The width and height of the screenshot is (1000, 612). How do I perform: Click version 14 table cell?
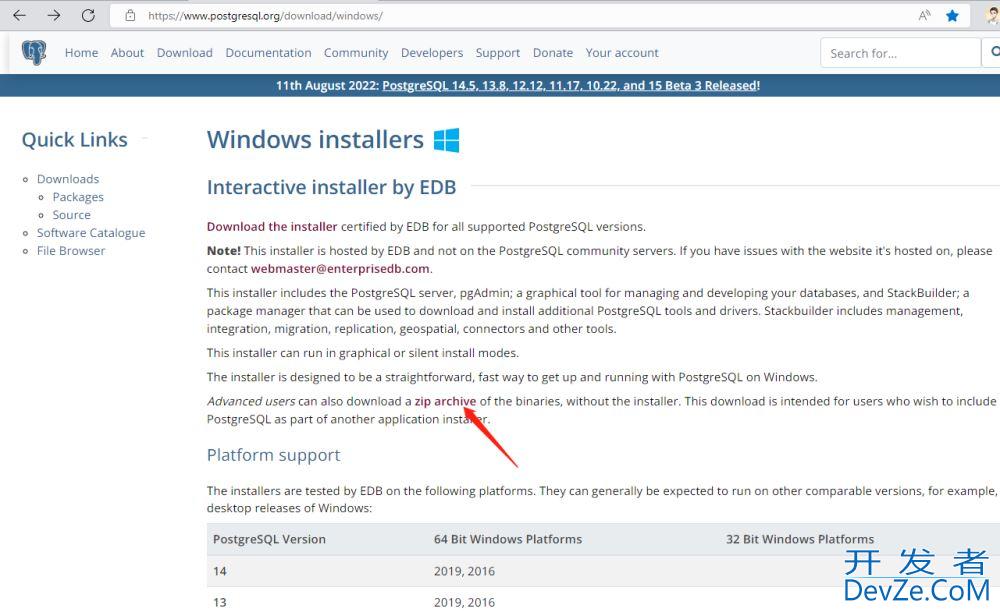click(220, 571)
